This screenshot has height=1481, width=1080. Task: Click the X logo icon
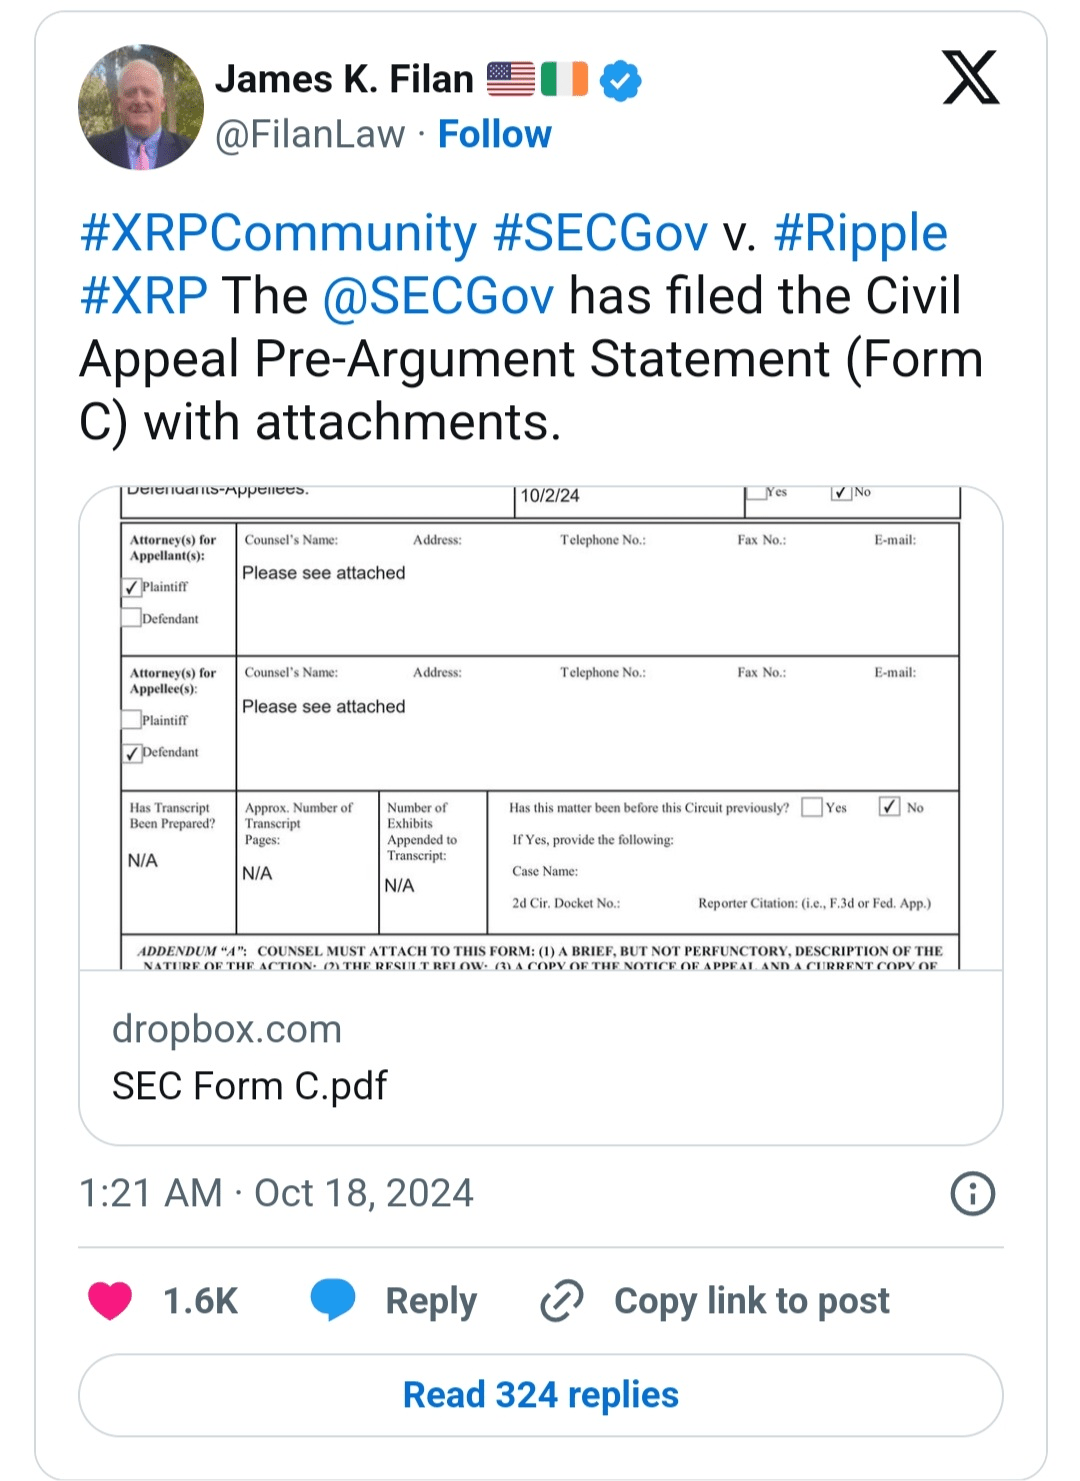[970, 78]
